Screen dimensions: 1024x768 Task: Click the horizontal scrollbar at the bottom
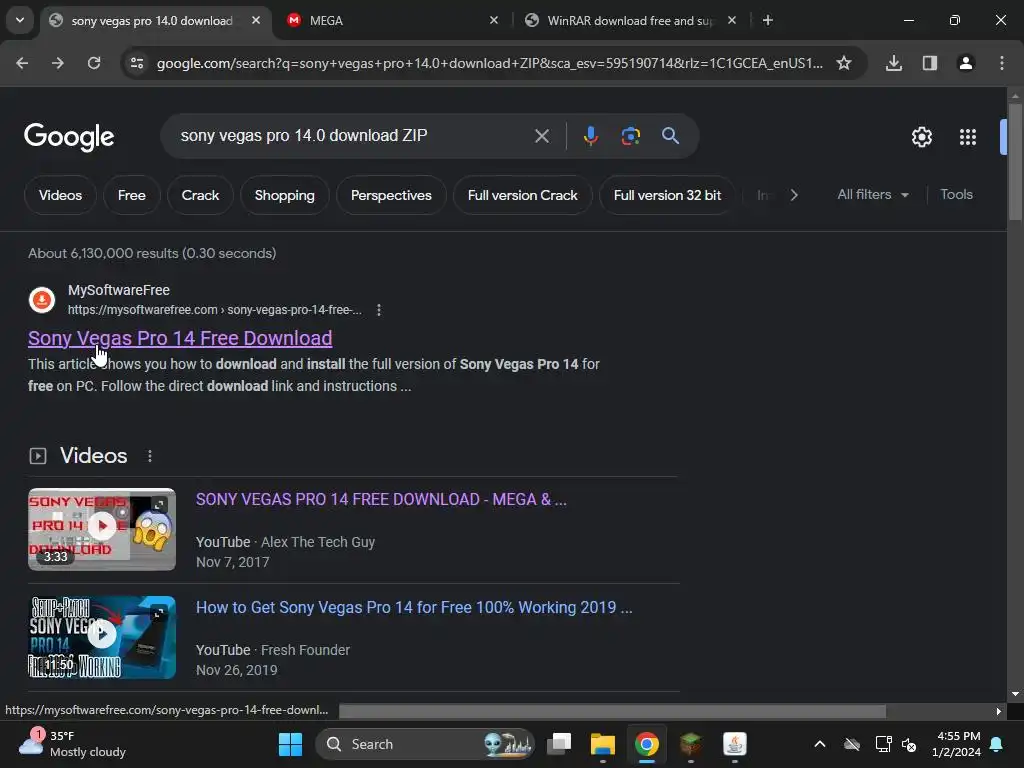(x=613, y=711)
